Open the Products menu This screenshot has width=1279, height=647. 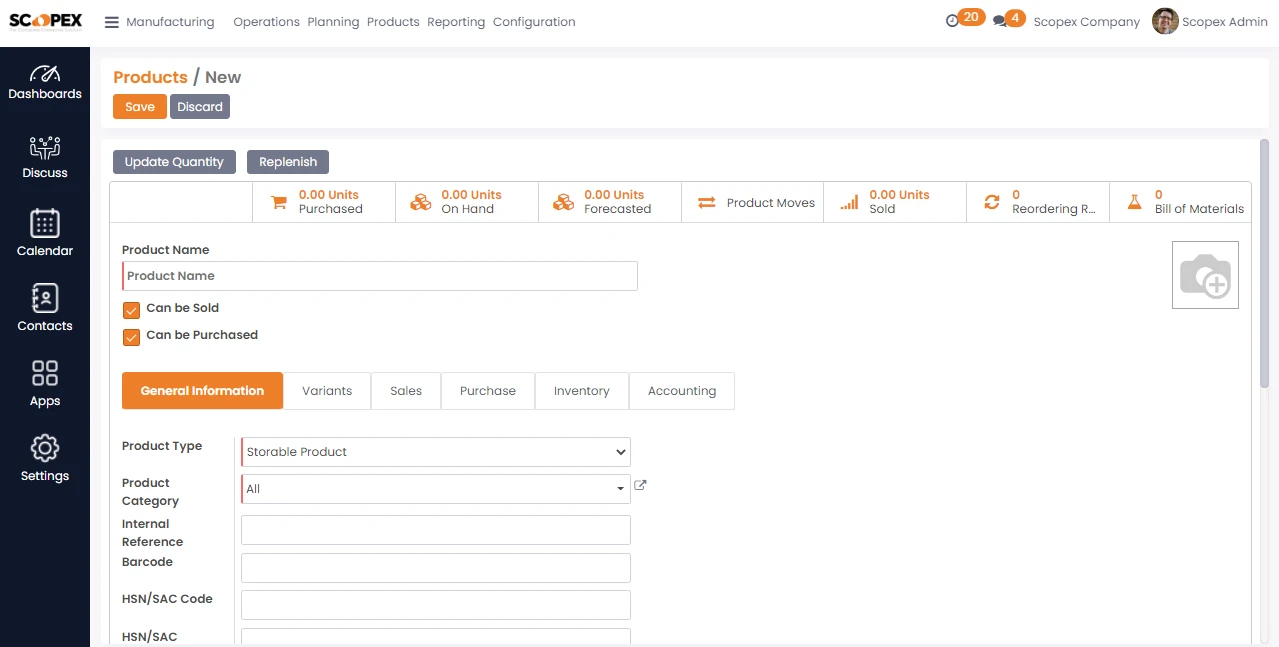pos(393,22)
